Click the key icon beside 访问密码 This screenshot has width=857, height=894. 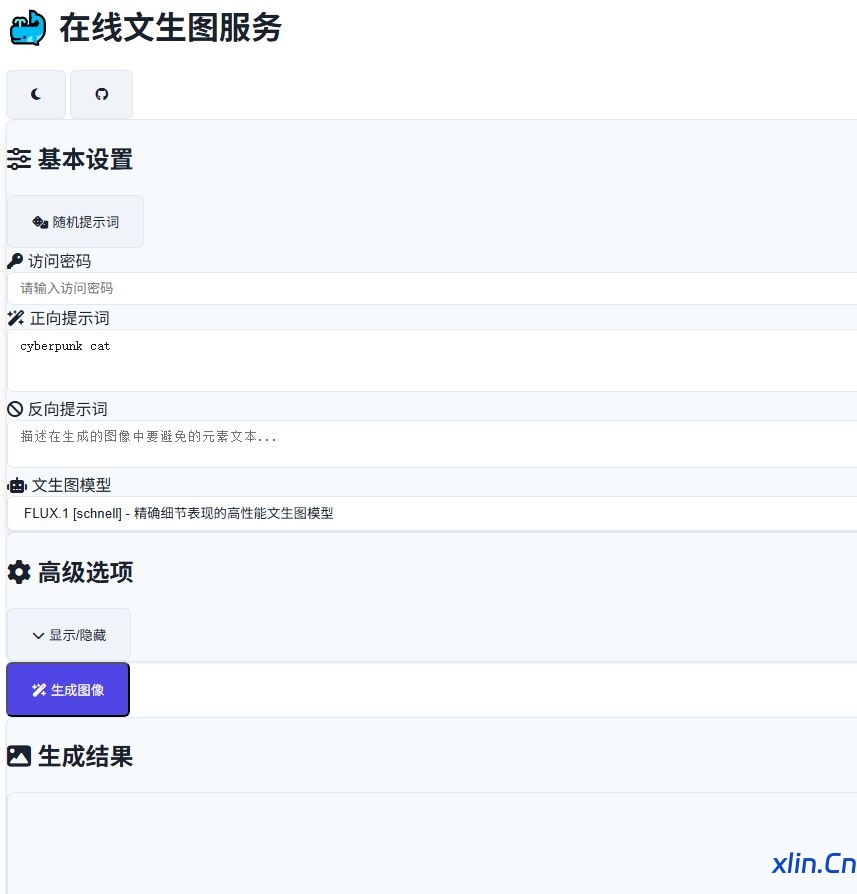tap(15, 261)
